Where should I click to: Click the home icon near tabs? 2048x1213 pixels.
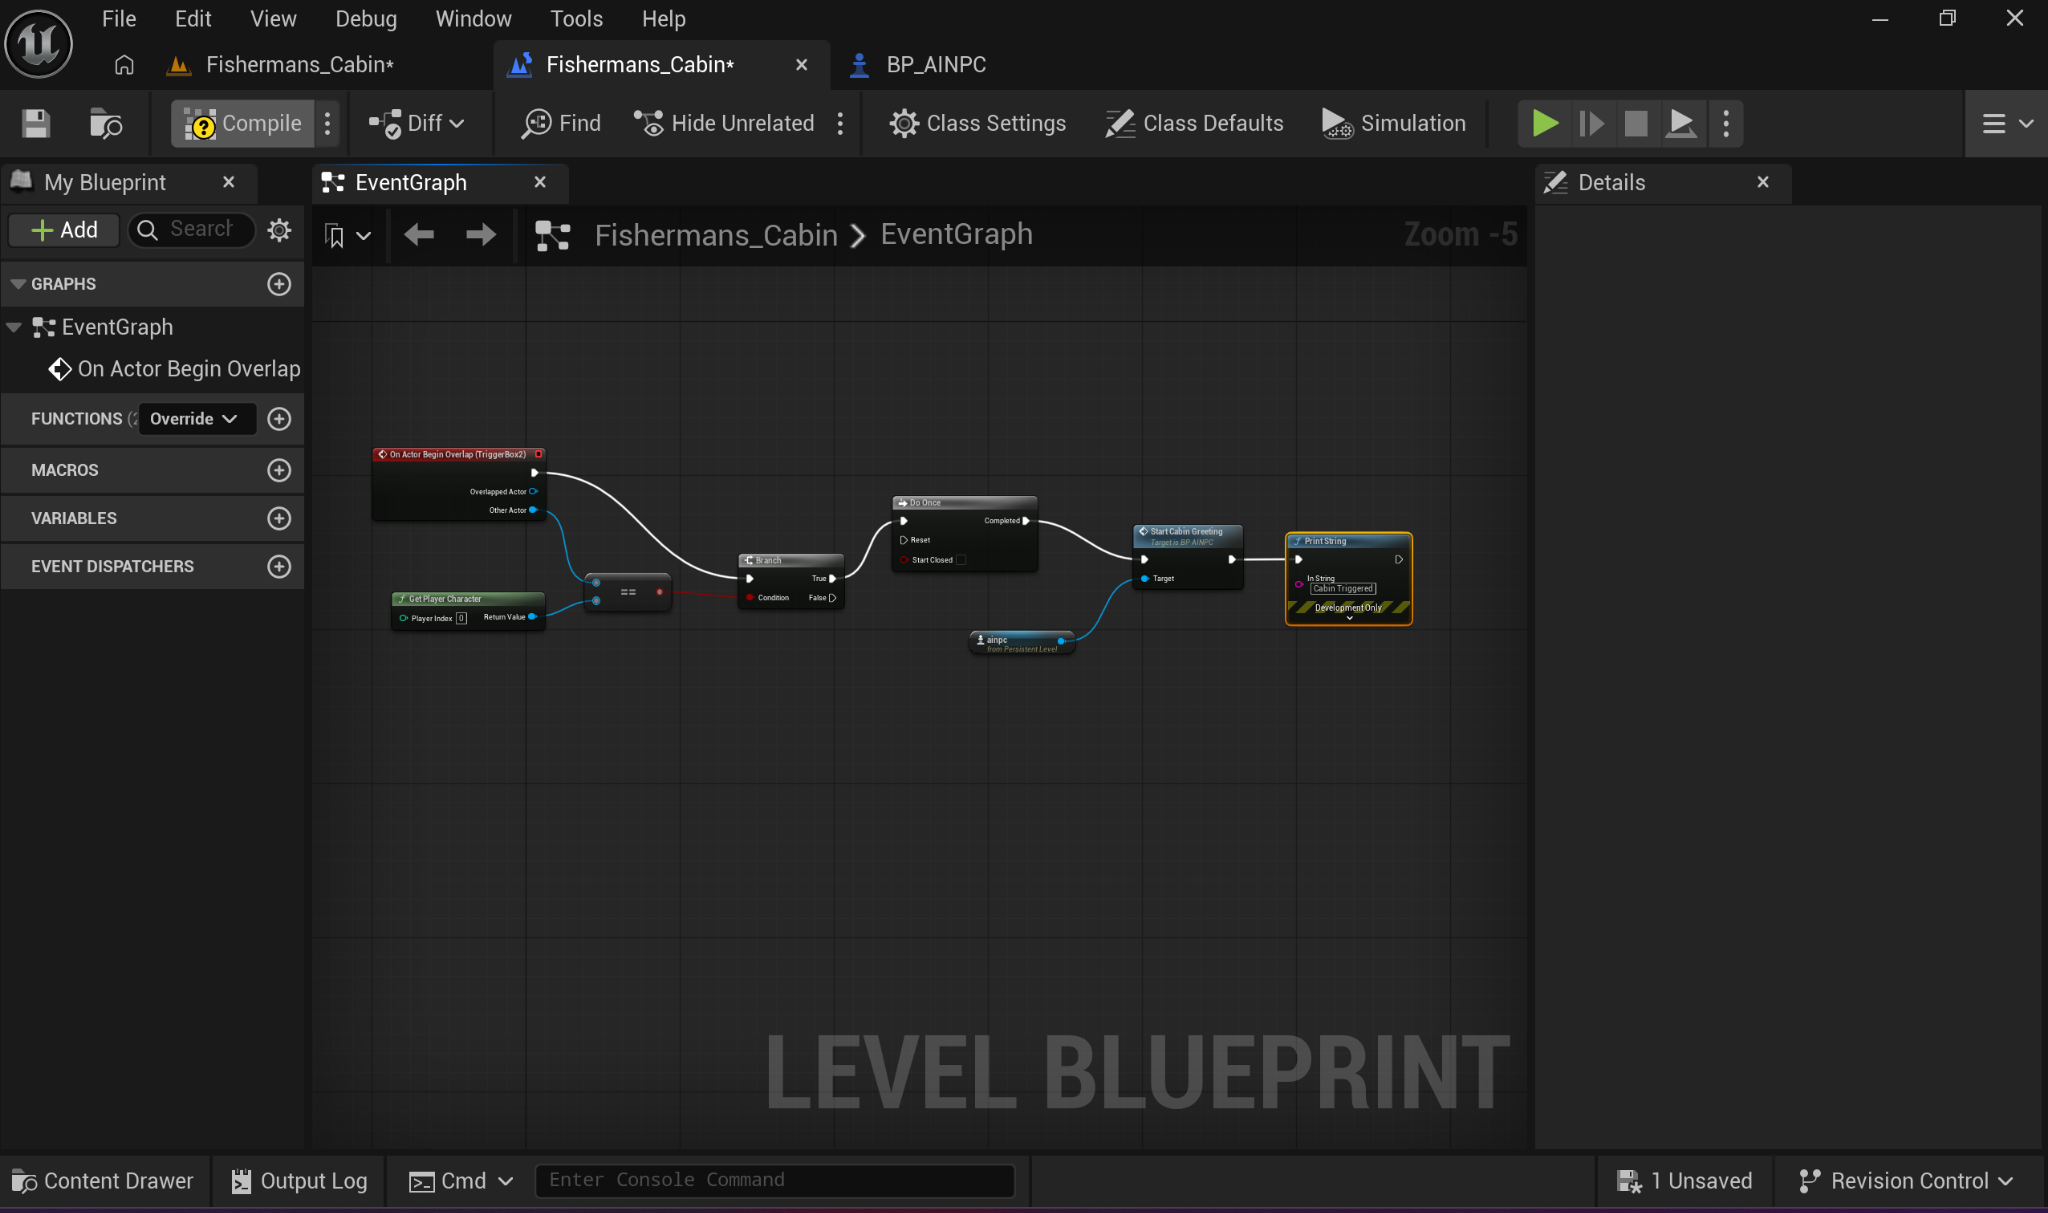tap(124, 64)
